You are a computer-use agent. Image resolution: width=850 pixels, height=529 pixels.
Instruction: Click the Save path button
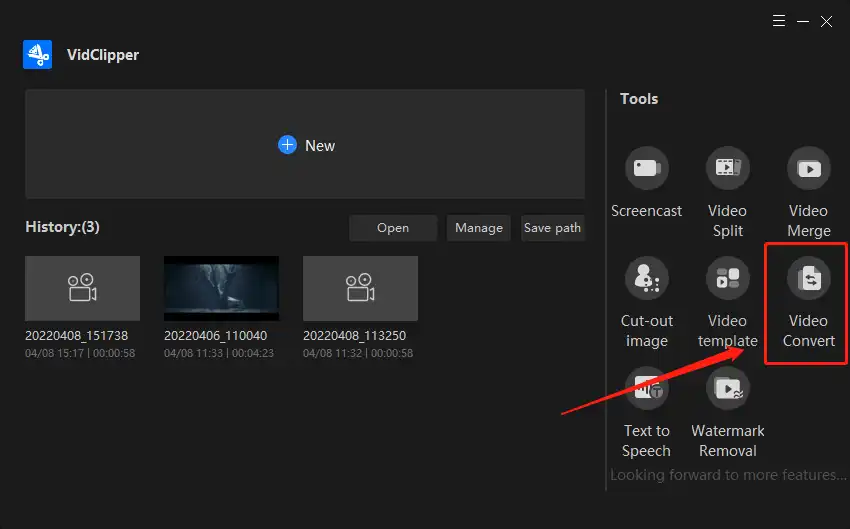(x=552, y=228)
